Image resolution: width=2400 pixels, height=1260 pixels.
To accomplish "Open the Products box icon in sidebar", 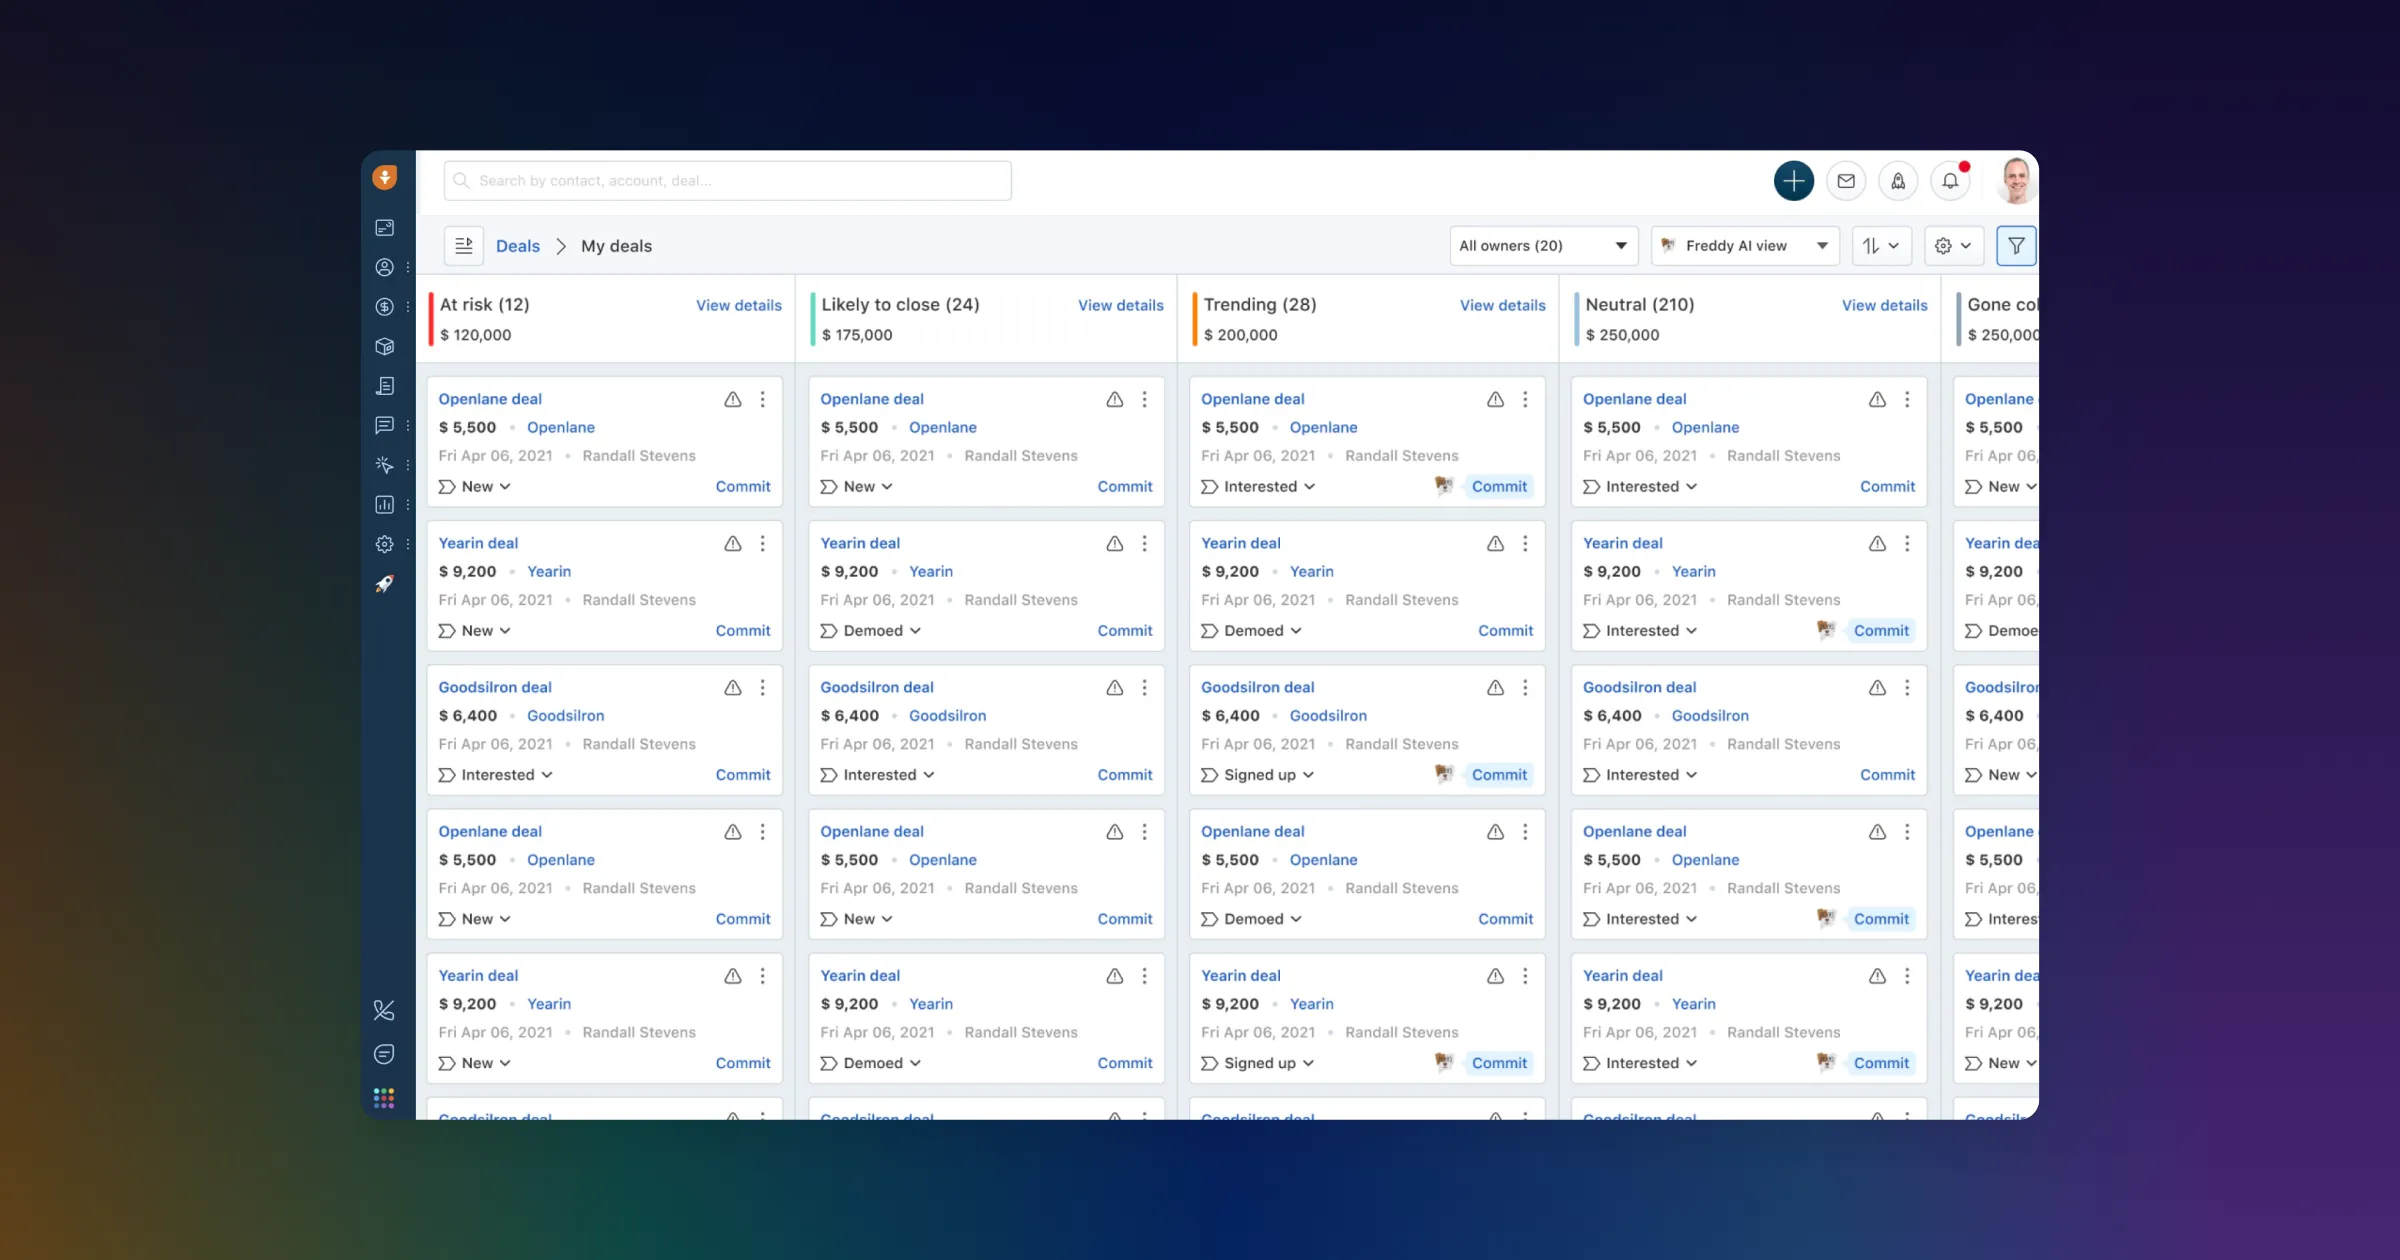I will pyautogui.click(x=385, y=347).
